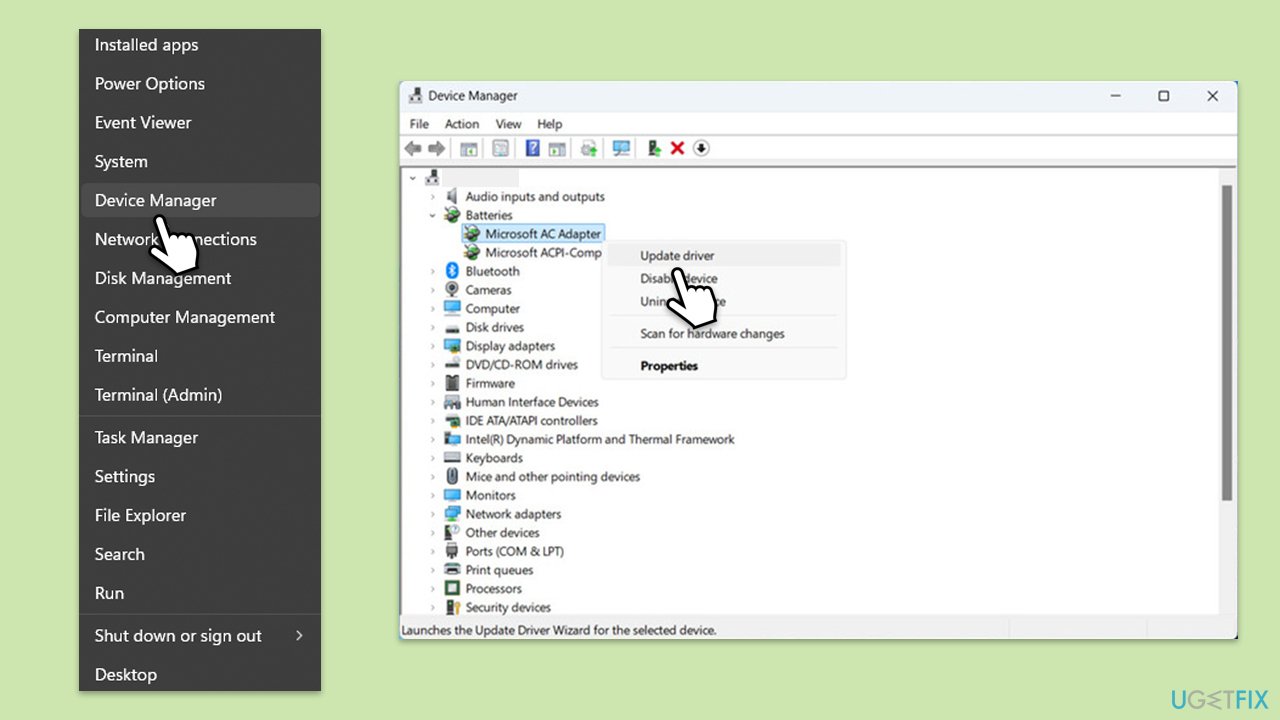Expand the Mice and other pointing devices node
Viewport: 1280px width, 720px height.
click(x=433, y=477)
